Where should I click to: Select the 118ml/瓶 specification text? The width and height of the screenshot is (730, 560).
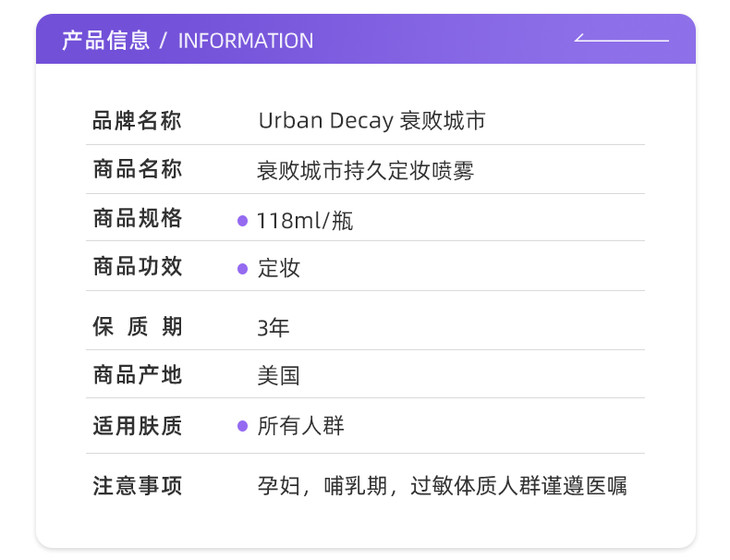pyautogui.click(x=305, y=220)
